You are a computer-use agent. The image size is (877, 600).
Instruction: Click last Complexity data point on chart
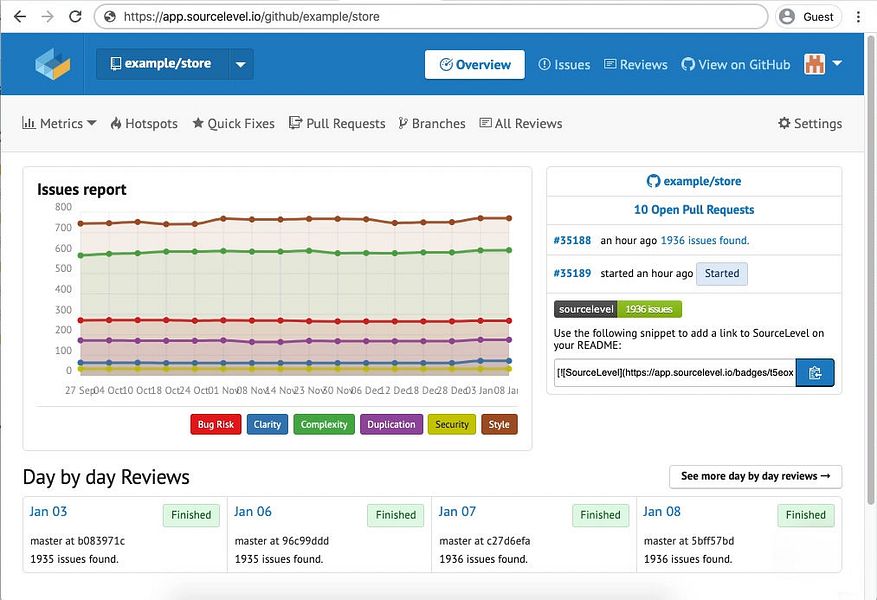509,250
